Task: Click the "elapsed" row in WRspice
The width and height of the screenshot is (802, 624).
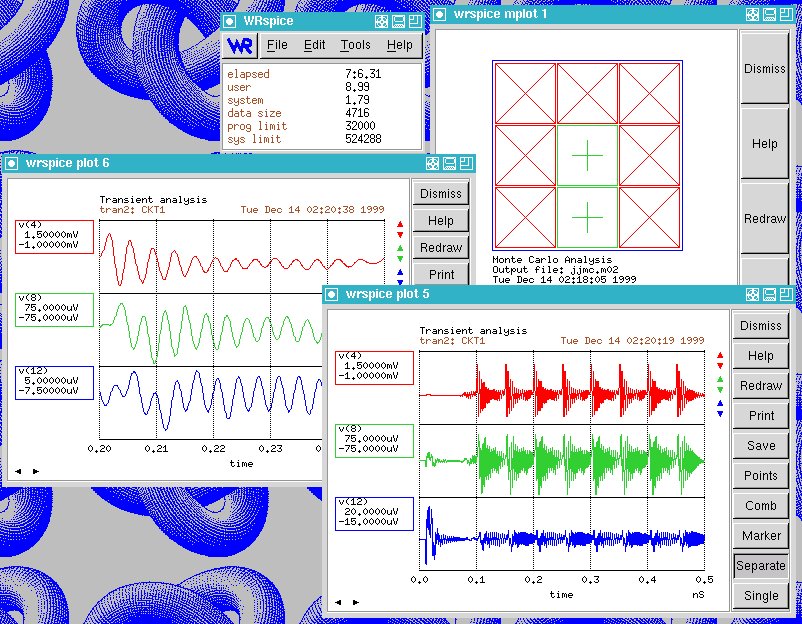Action: (x=304, y=74)
